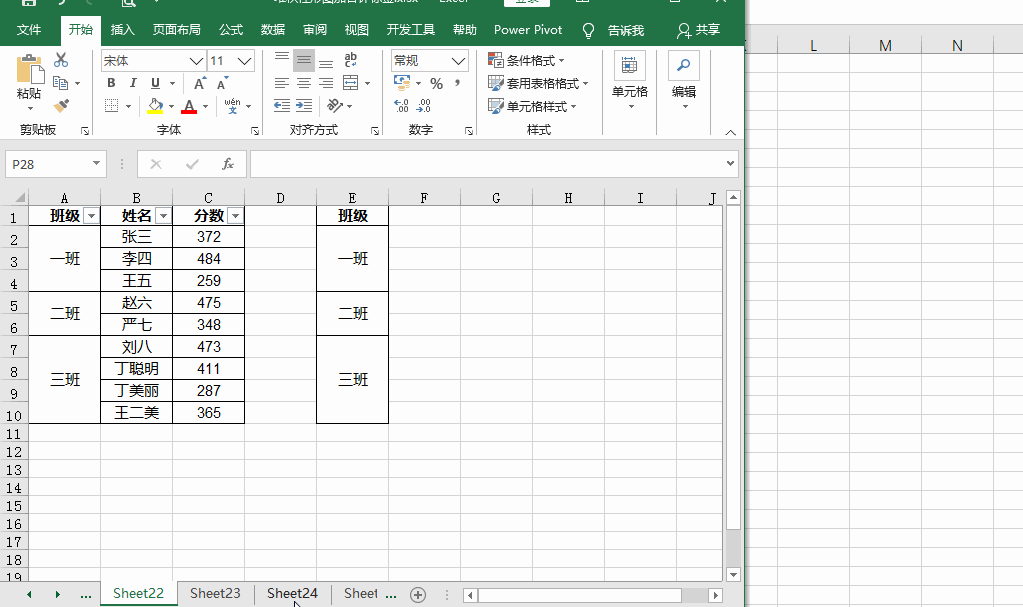1023x607 pixels.
Task: Increase font size with large A
Action: tap(200, 83)
